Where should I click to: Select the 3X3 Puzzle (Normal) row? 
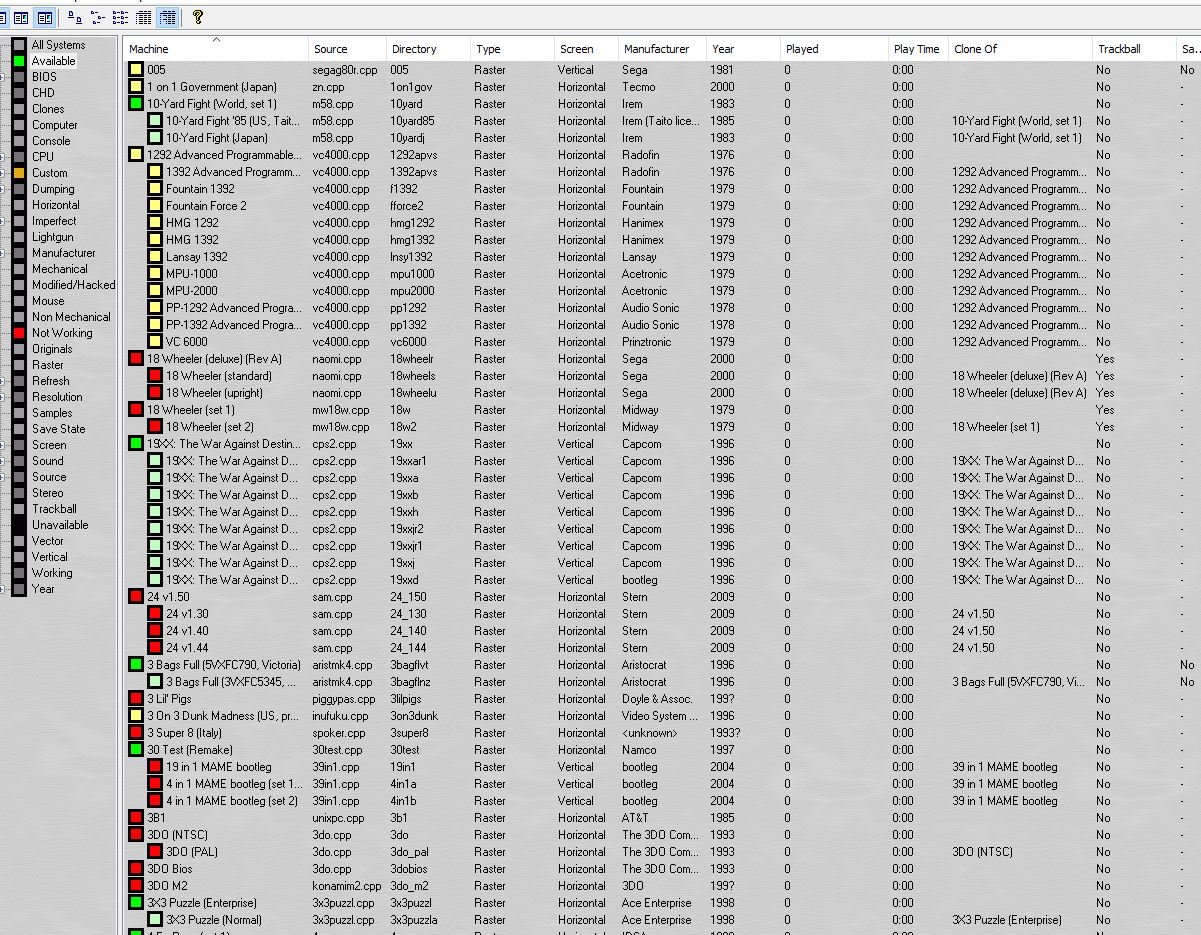pos(660,920)
